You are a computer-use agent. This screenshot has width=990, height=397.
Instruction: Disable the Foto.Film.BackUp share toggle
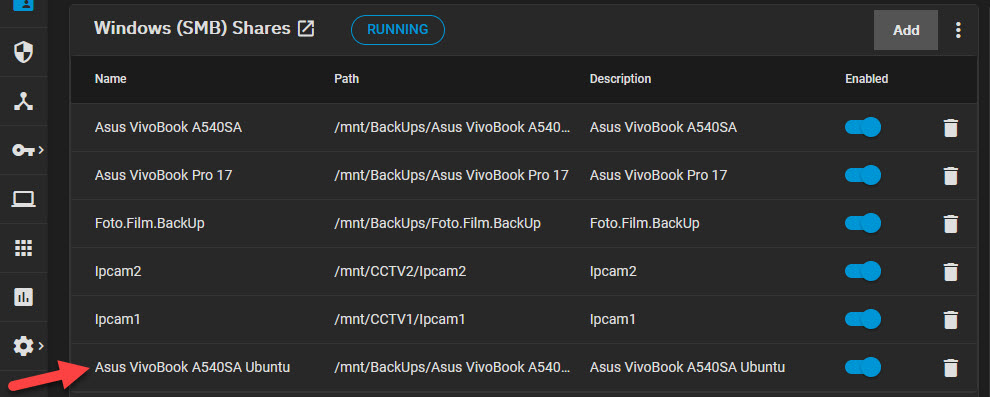[863, 223]
